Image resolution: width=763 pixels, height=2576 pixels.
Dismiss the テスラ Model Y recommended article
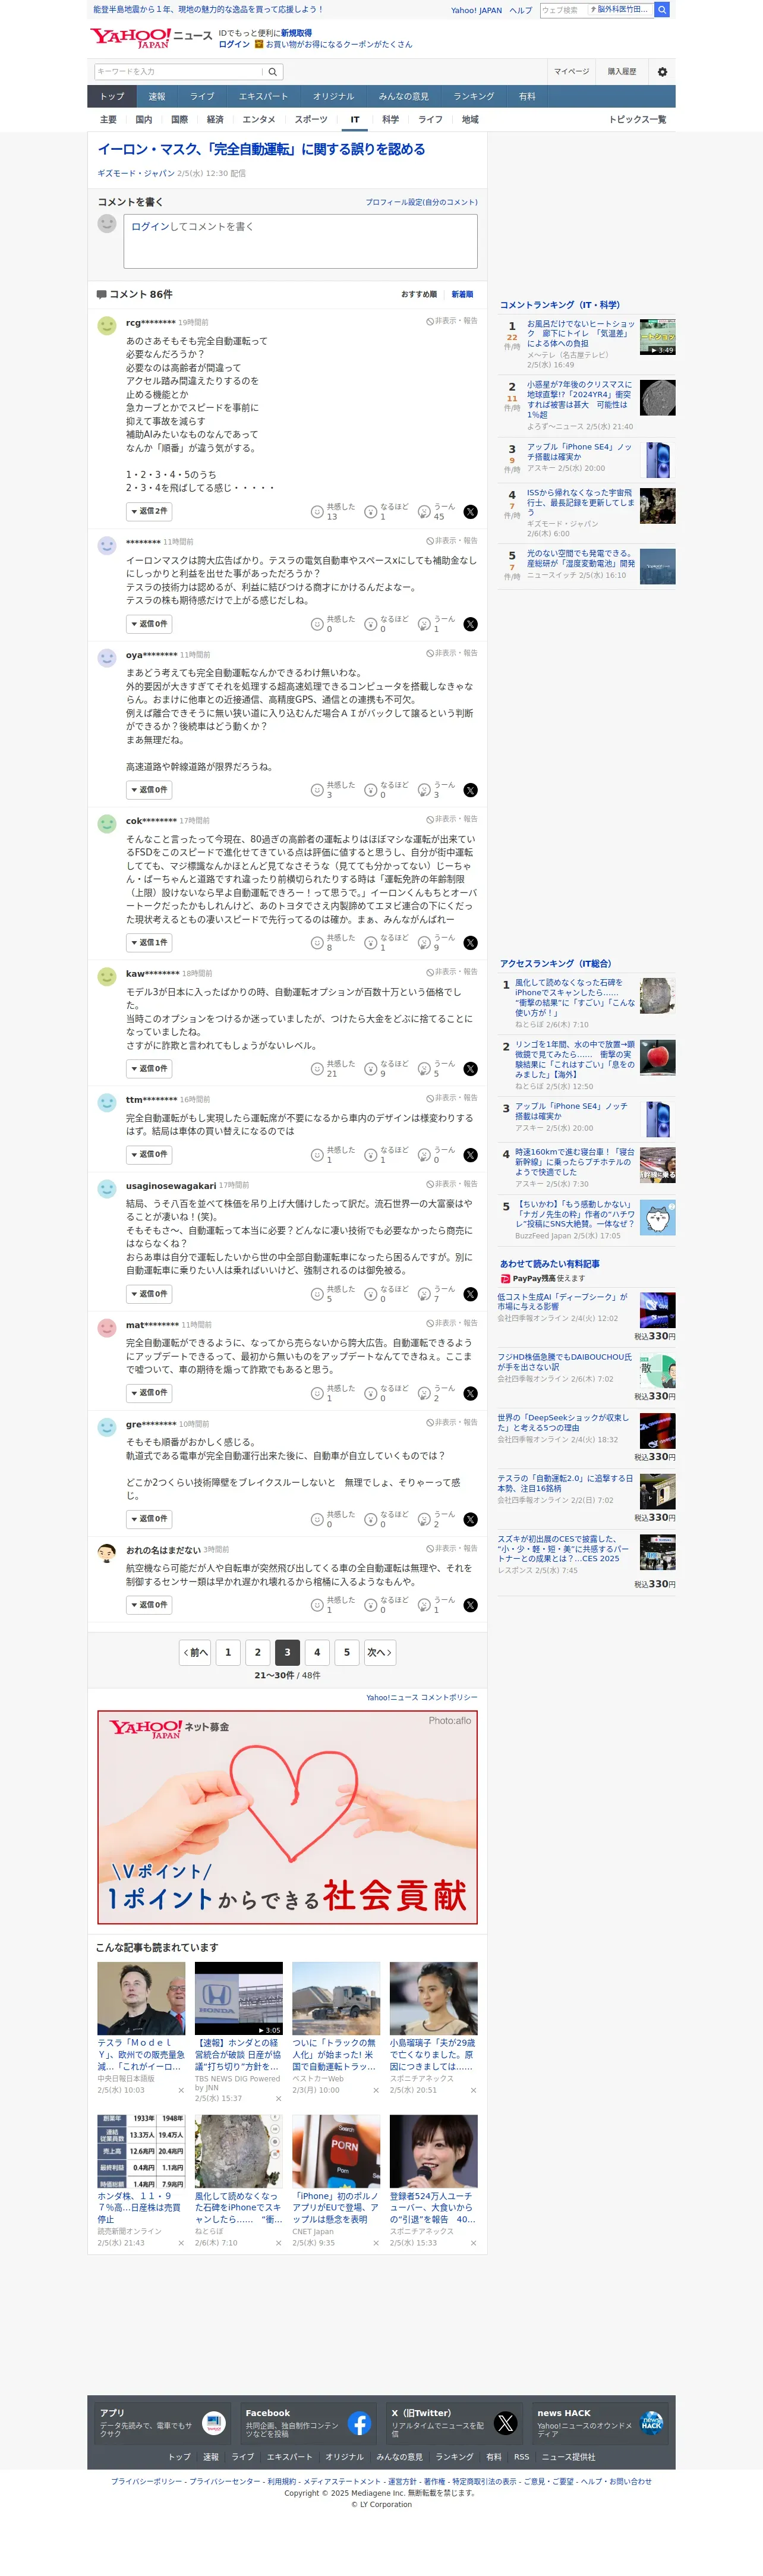pyautogui.click(x=181, y=2090)
